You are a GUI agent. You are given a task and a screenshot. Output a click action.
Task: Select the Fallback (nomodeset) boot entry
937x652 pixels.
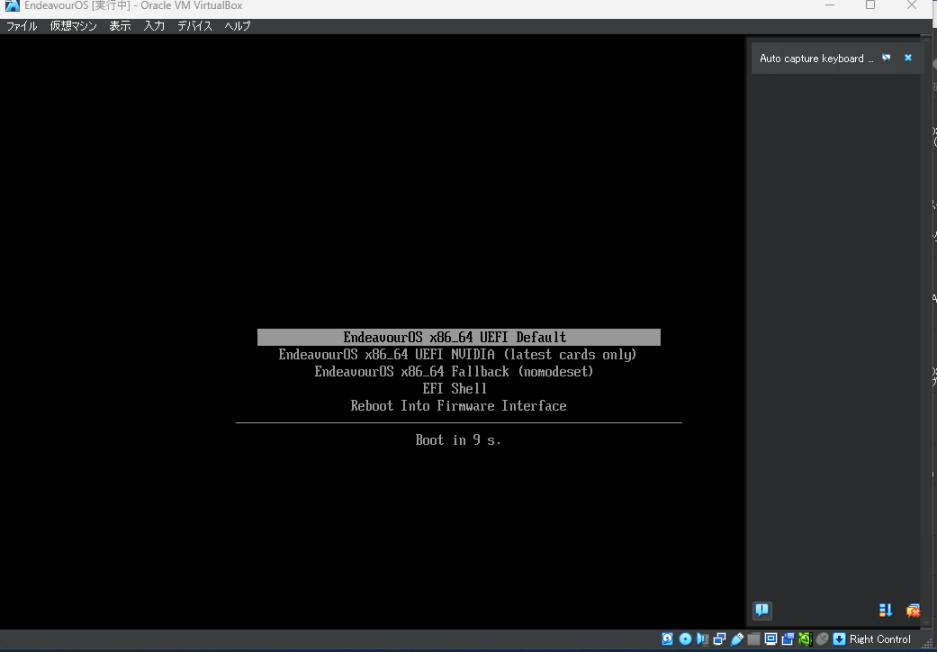(x=454, y=372)
